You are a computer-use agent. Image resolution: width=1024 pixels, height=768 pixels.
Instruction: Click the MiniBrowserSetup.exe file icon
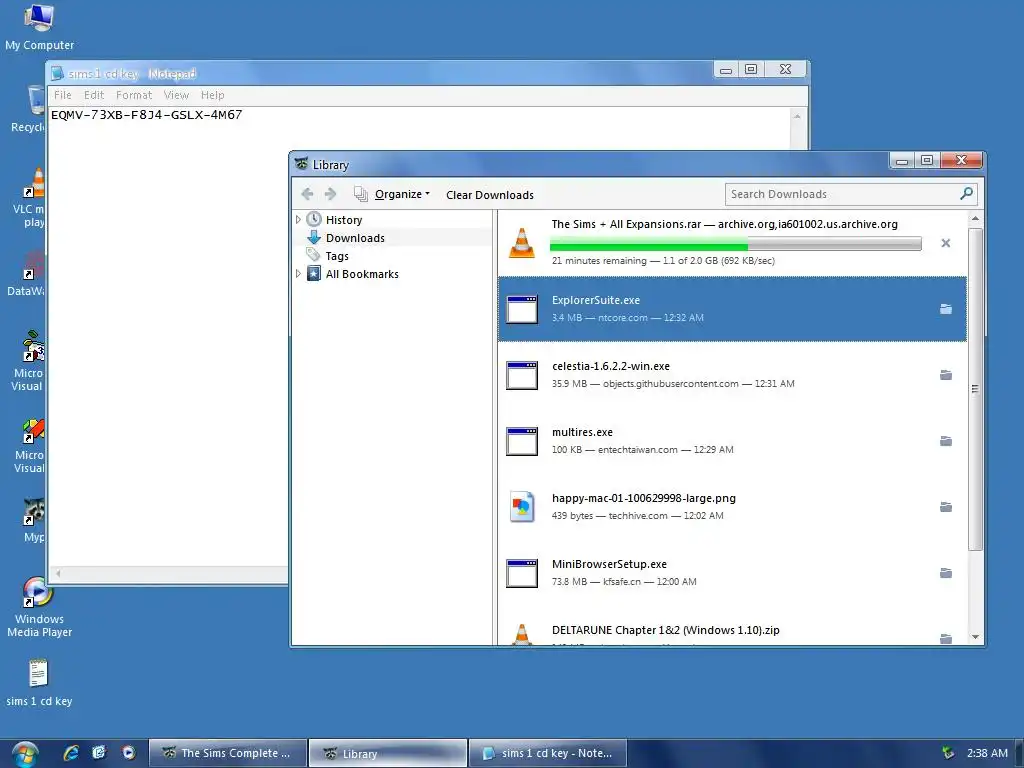522,573
